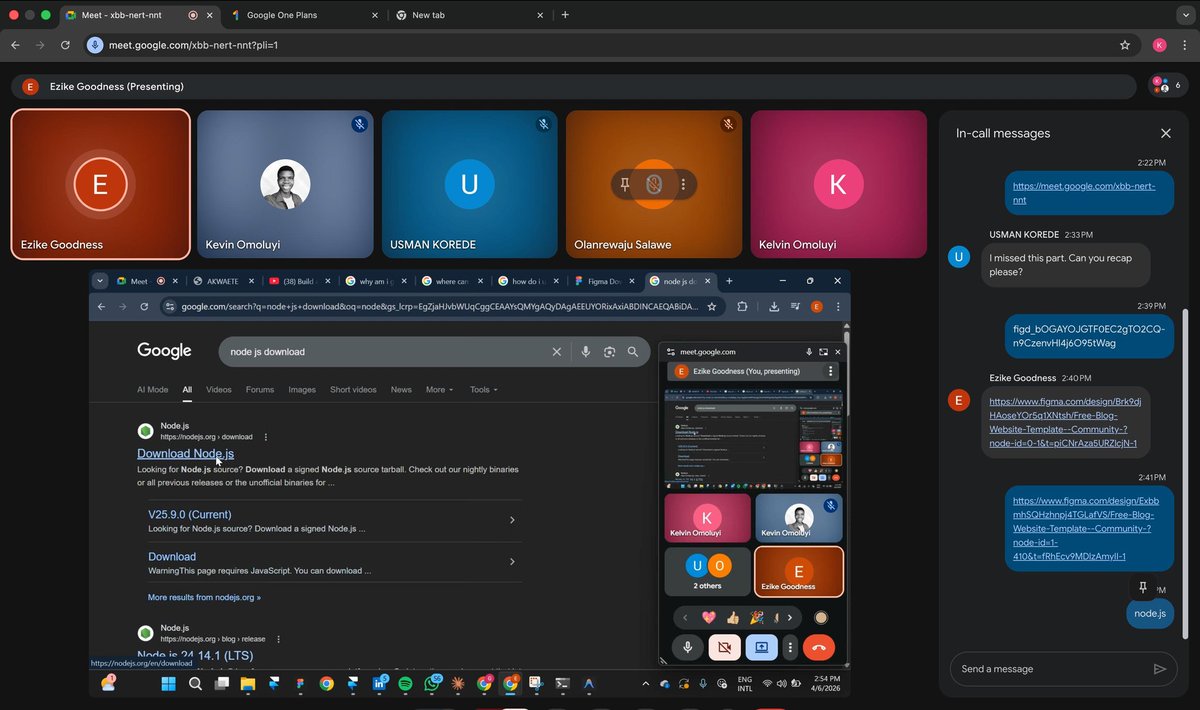Open more options on Olanrewaju Salawe's tile

[683, 185]
